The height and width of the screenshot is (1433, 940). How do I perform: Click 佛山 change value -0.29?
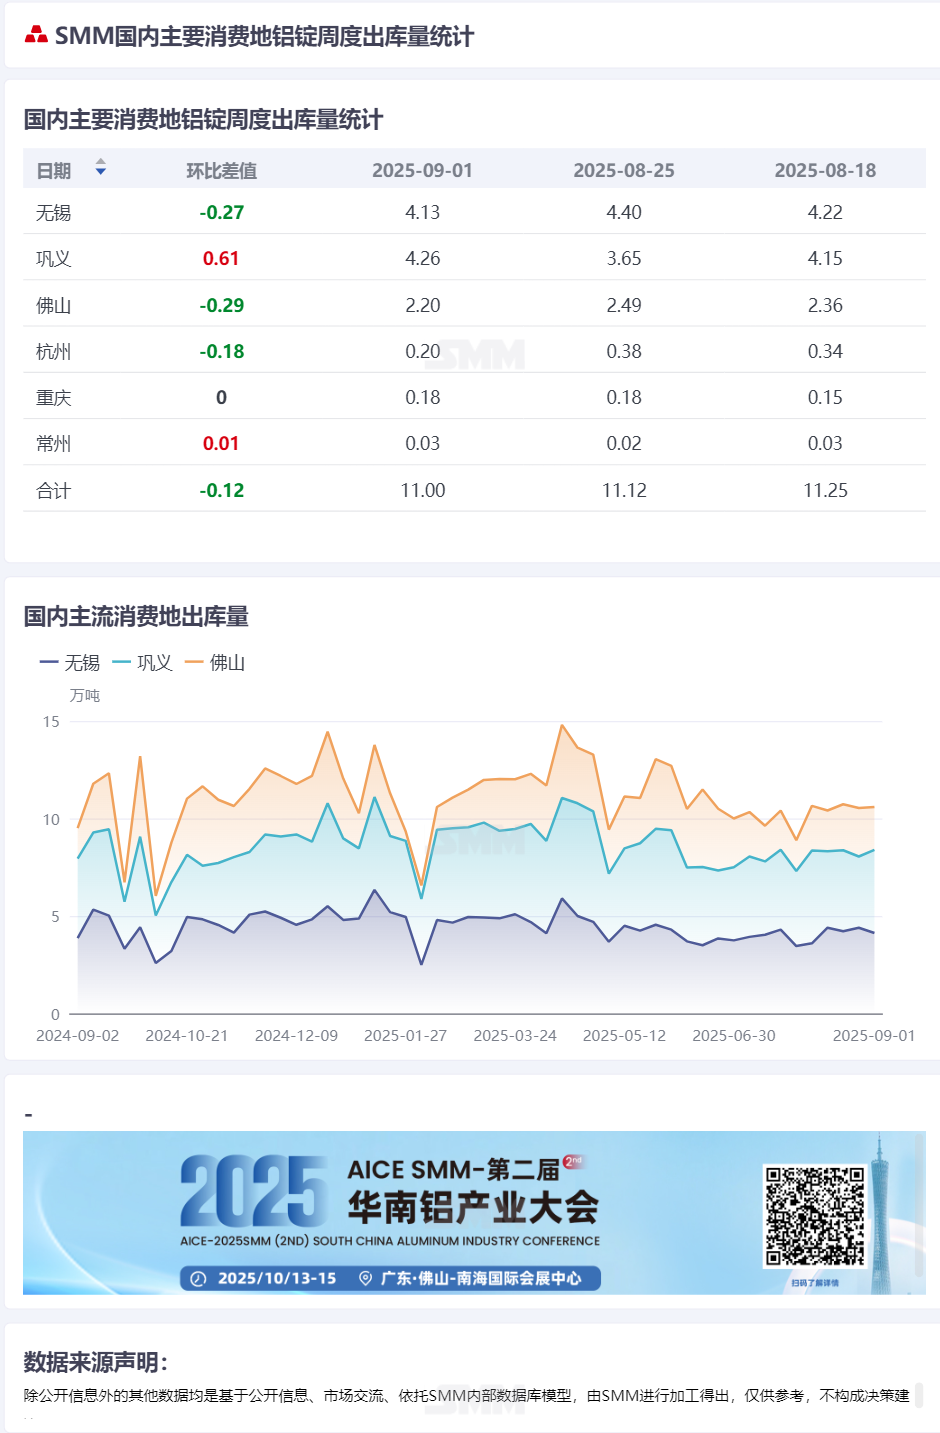pyautogui.click(x=221, y=305)
